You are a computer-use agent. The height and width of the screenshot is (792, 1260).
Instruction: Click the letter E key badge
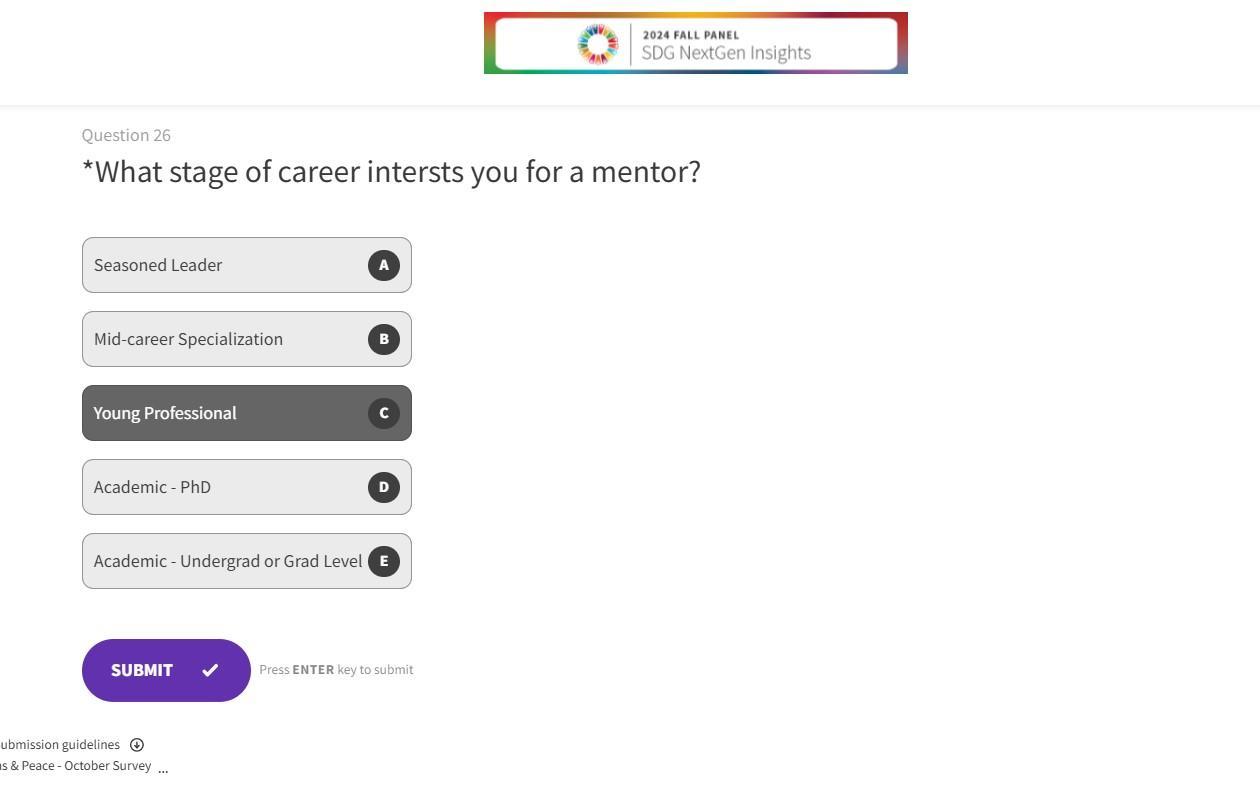(x=384, y=561)
